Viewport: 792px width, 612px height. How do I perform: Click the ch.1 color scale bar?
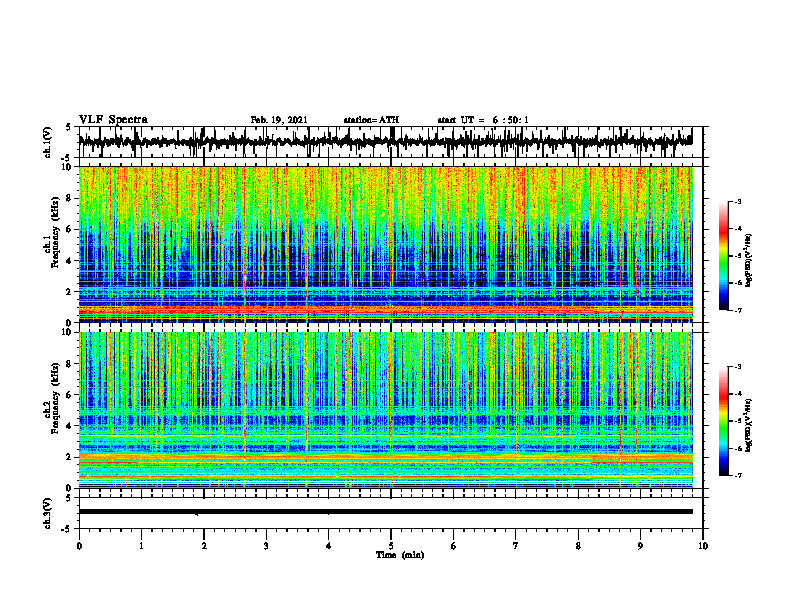[723, 256]
